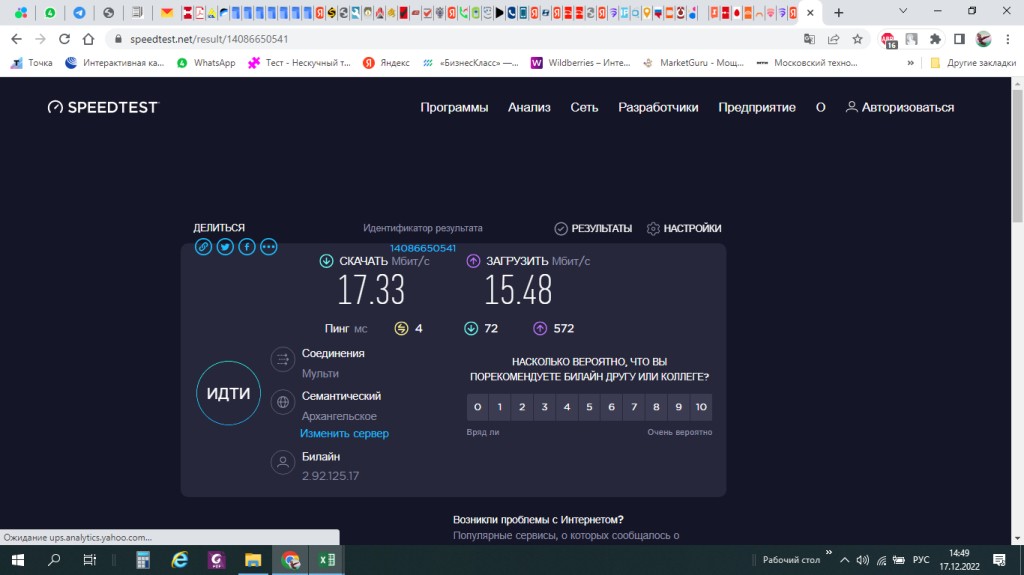Click the idle ping icon beside 4

402,329
